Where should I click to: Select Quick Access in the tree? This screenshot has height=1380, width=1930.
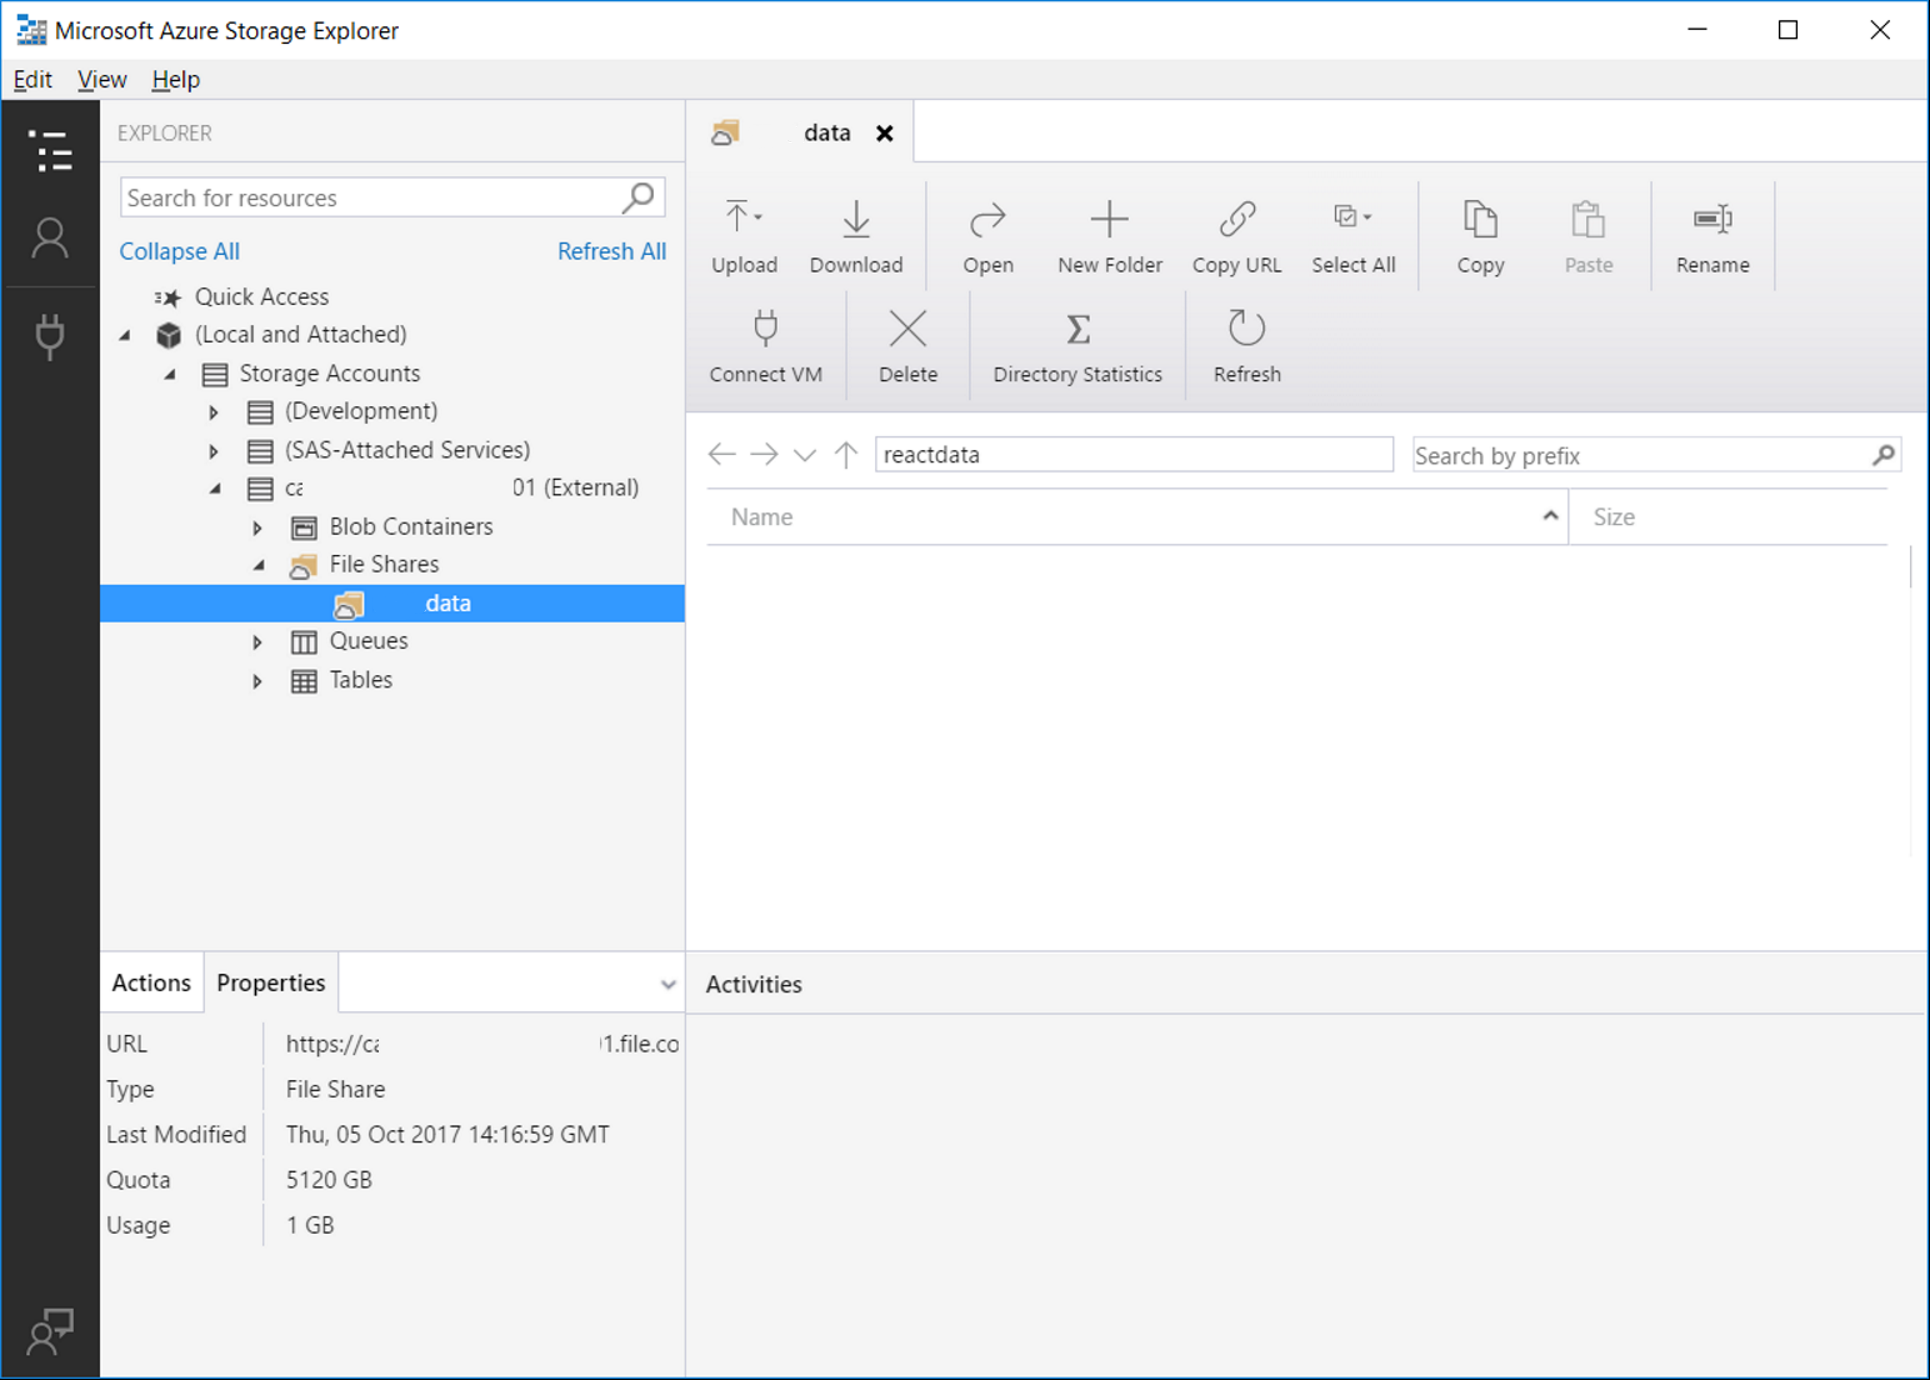tap(261, 297)
